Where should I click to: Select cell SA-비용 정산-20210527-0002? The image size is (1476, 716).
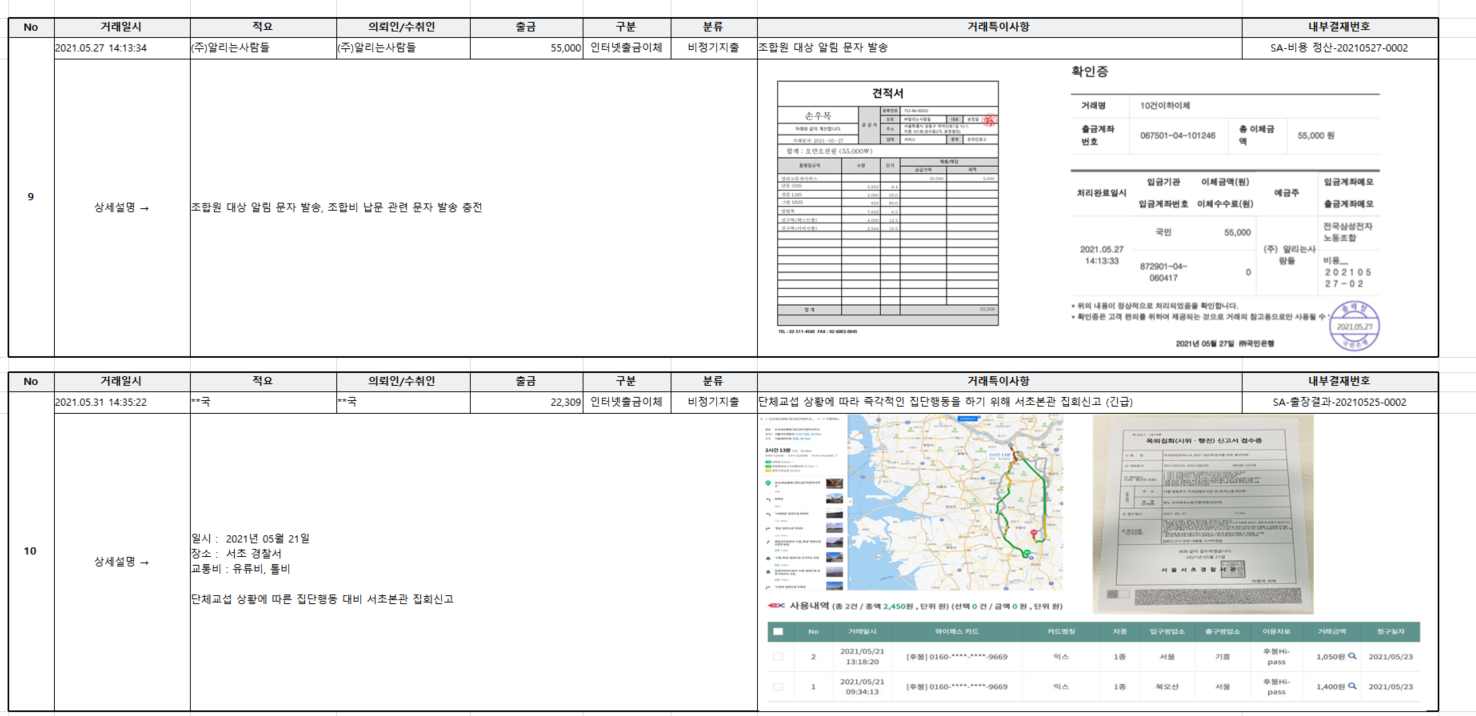click(1339, 48)
